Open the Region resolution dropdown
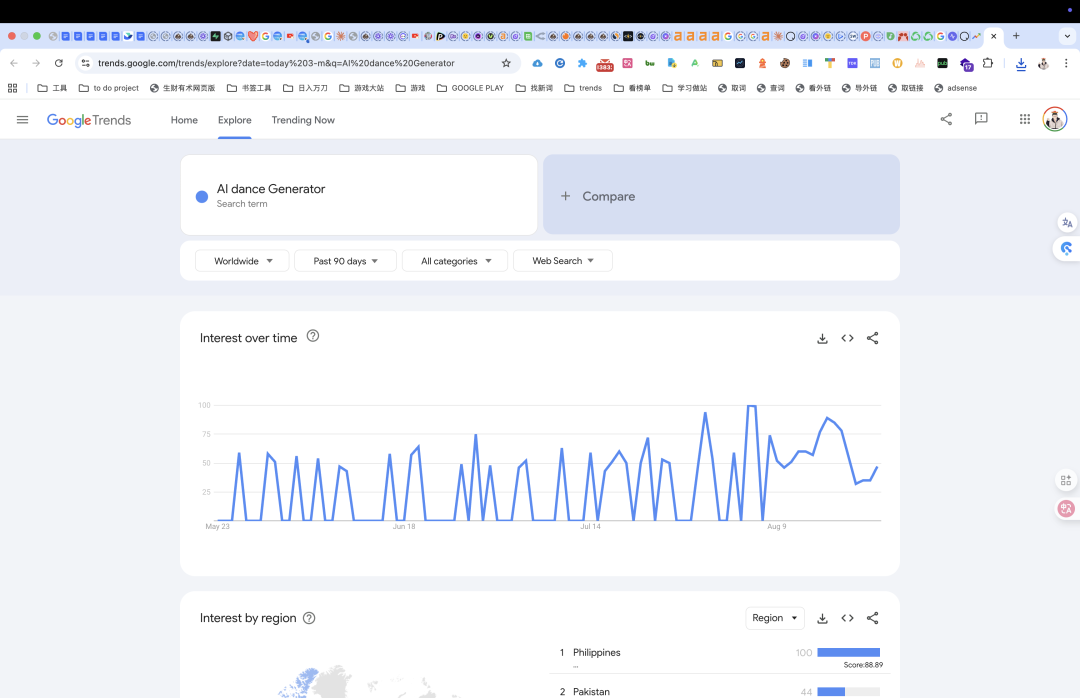 pyautogui.click(x=775, y=618)
